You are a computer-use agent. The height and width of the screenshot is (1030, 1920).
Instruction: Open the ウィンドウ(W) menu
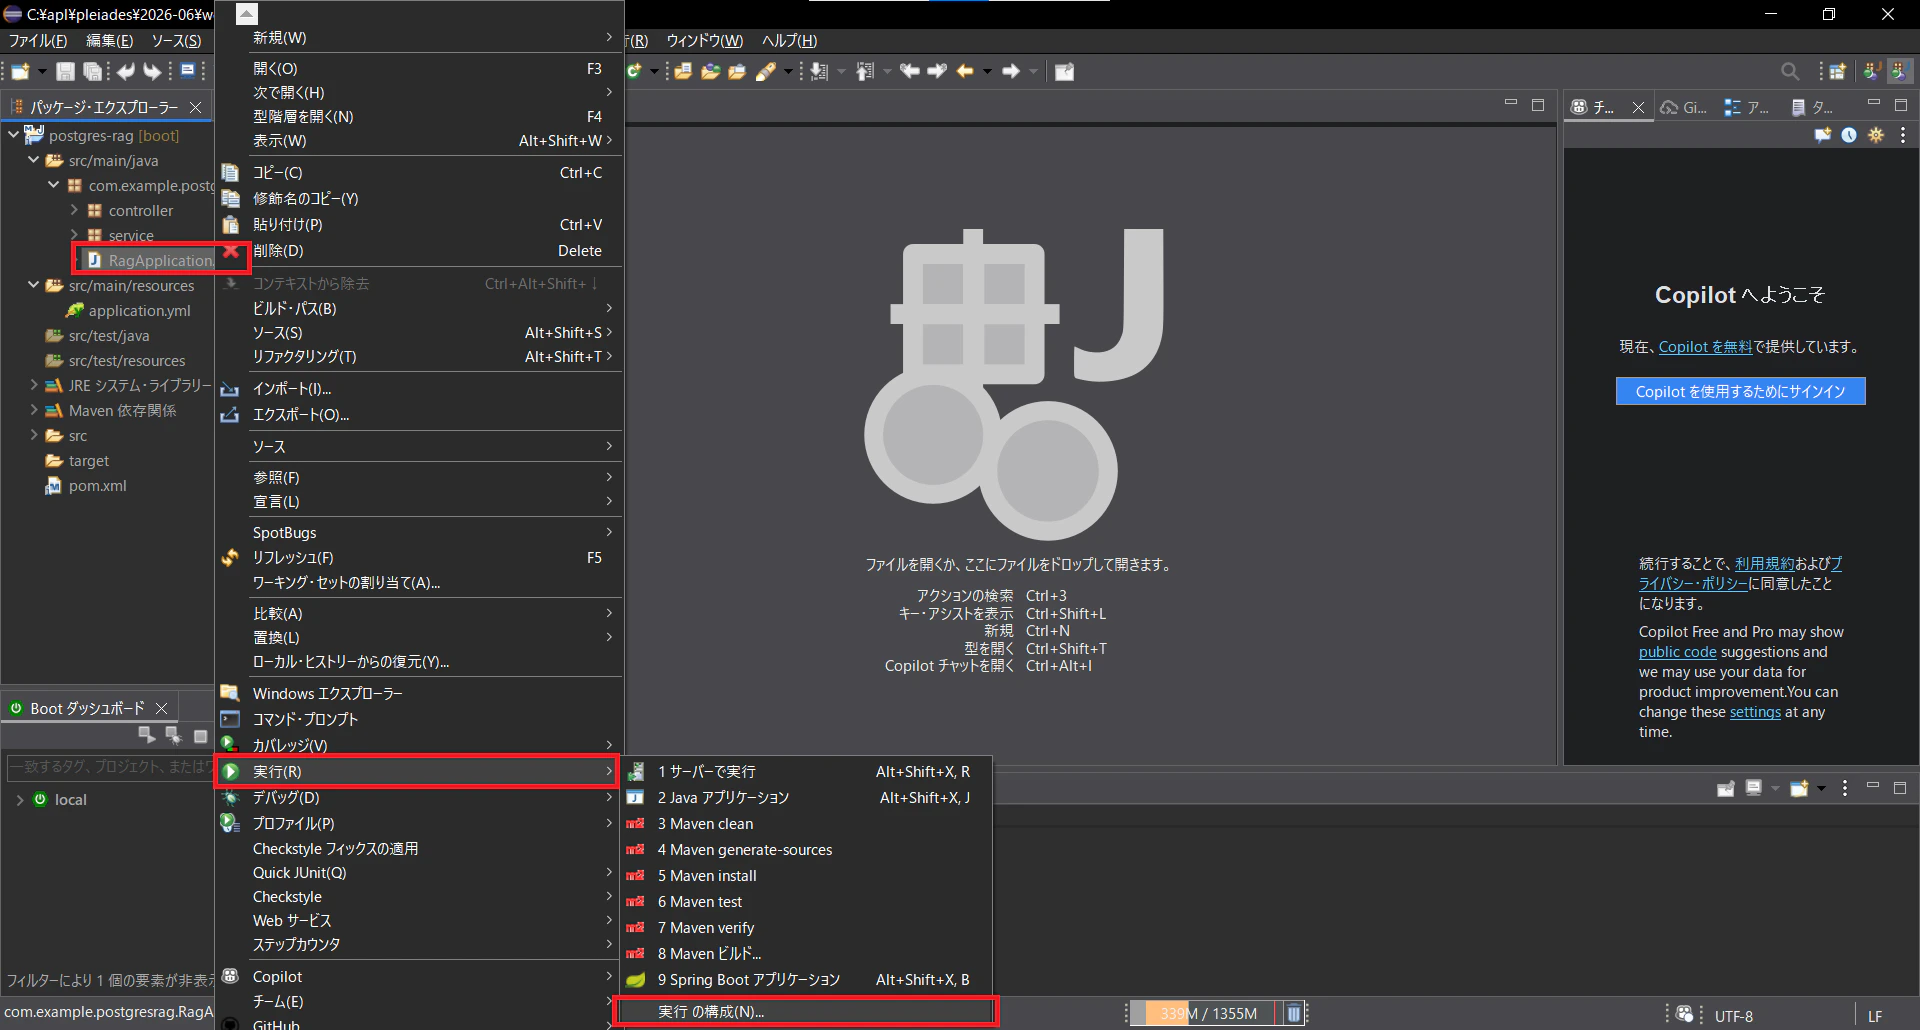coord(704,41)
